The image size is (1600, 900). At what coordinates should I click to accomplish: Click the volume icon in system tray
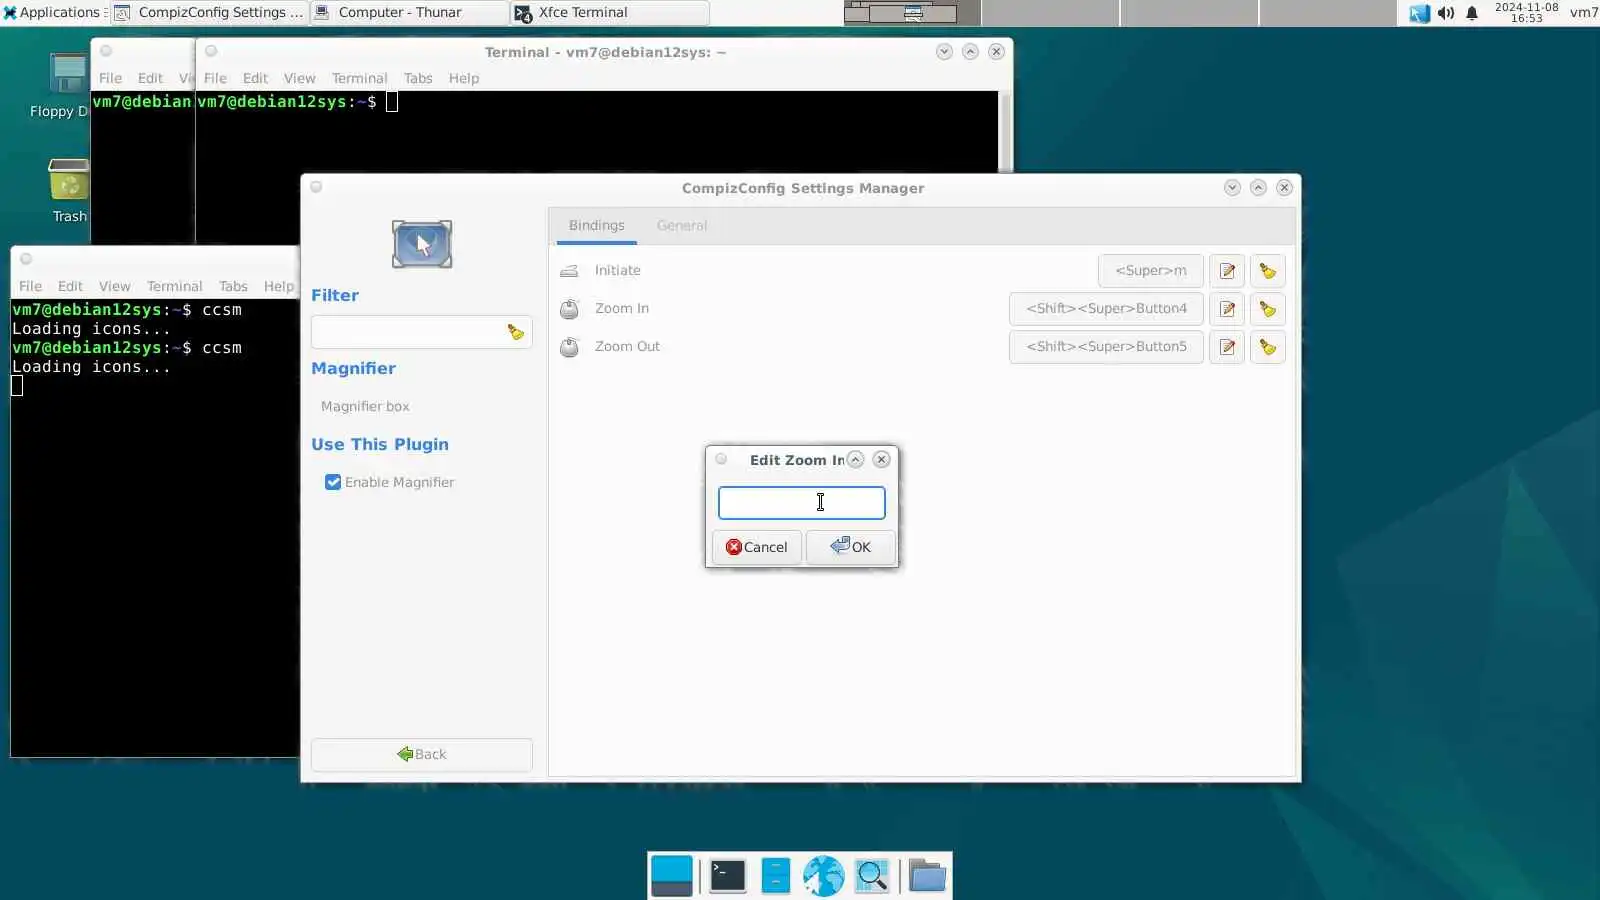(1446, 13)
